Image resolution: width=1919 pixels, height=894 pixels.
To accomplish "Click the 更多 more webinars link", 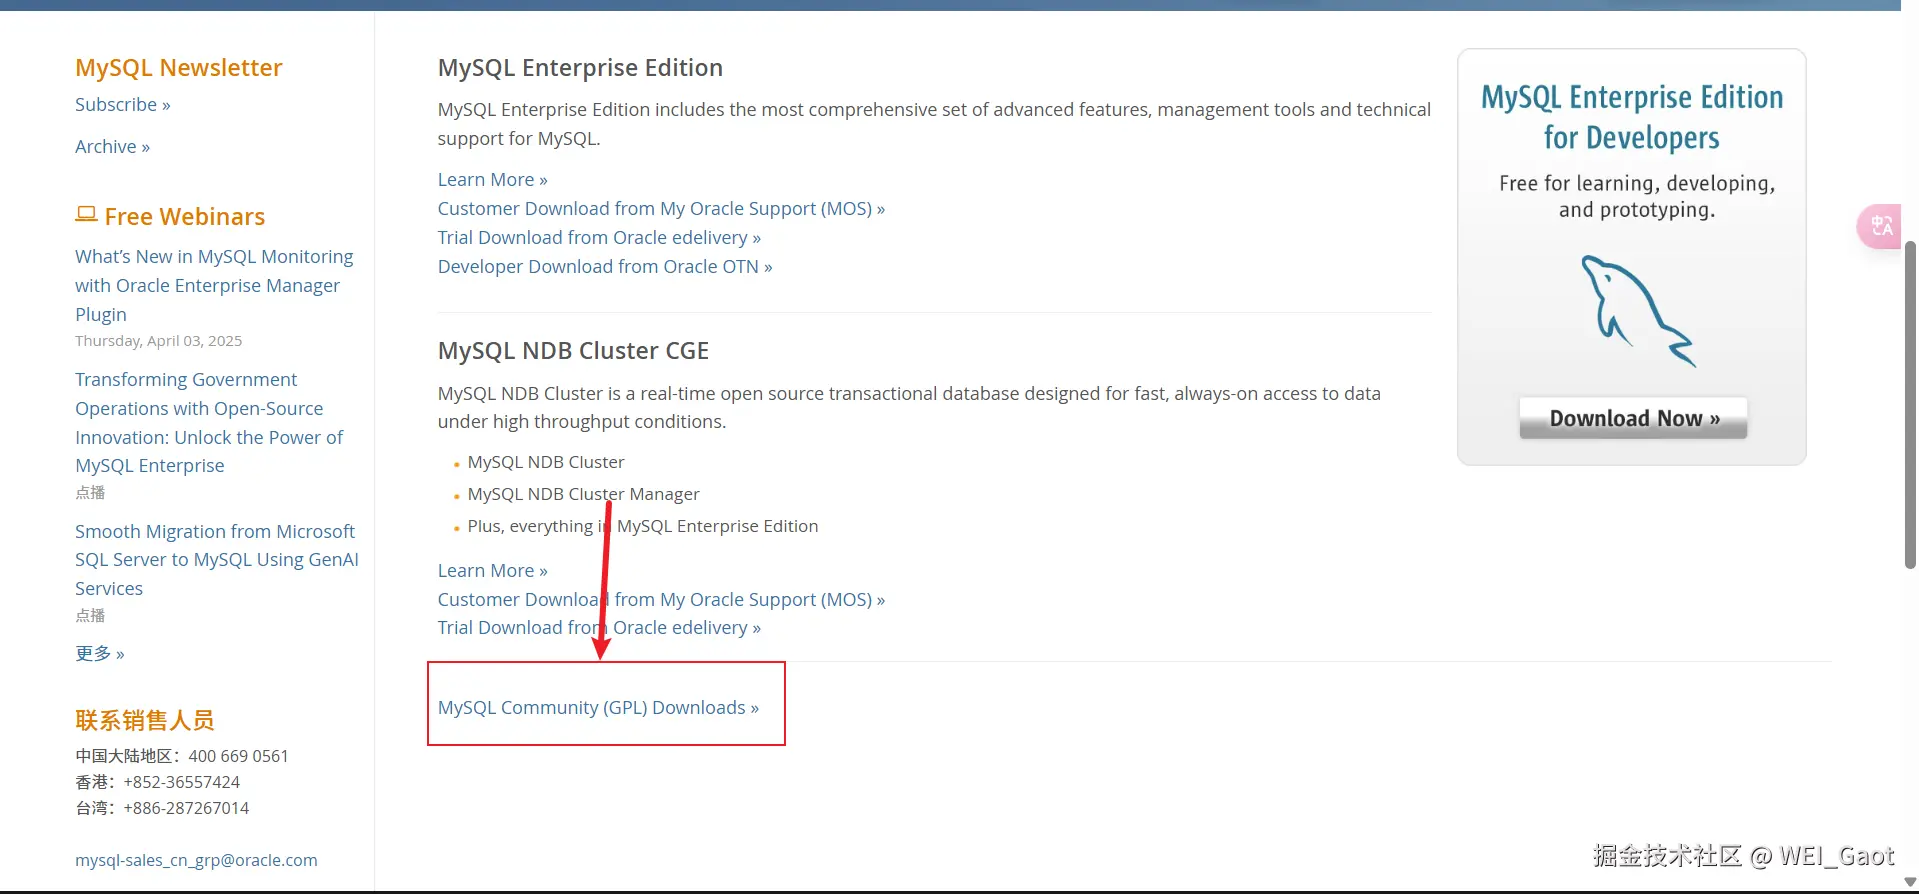I will tap(99, 654).
